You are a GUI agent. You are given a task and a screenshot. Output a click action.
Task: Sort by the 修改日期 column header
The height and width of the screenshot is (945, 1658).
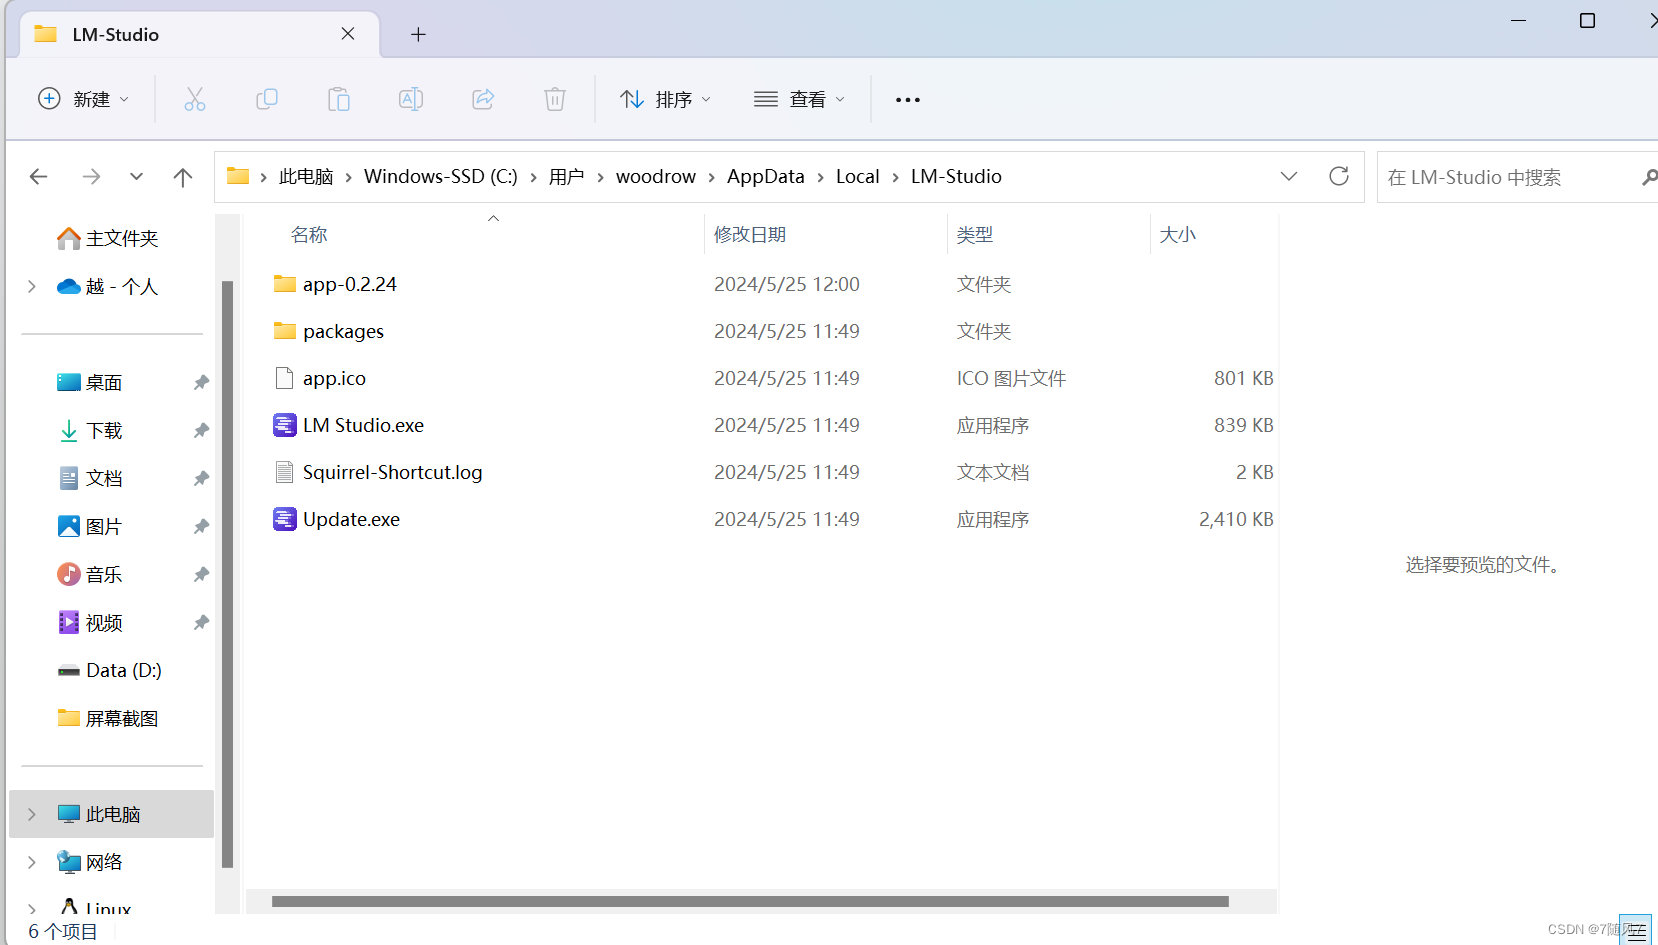click(x=750, y=235)
